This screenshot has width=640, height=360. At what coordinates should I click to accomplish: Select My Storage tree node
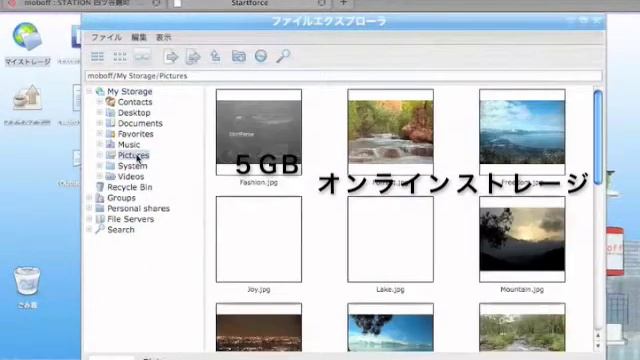(x=129, y=91)
